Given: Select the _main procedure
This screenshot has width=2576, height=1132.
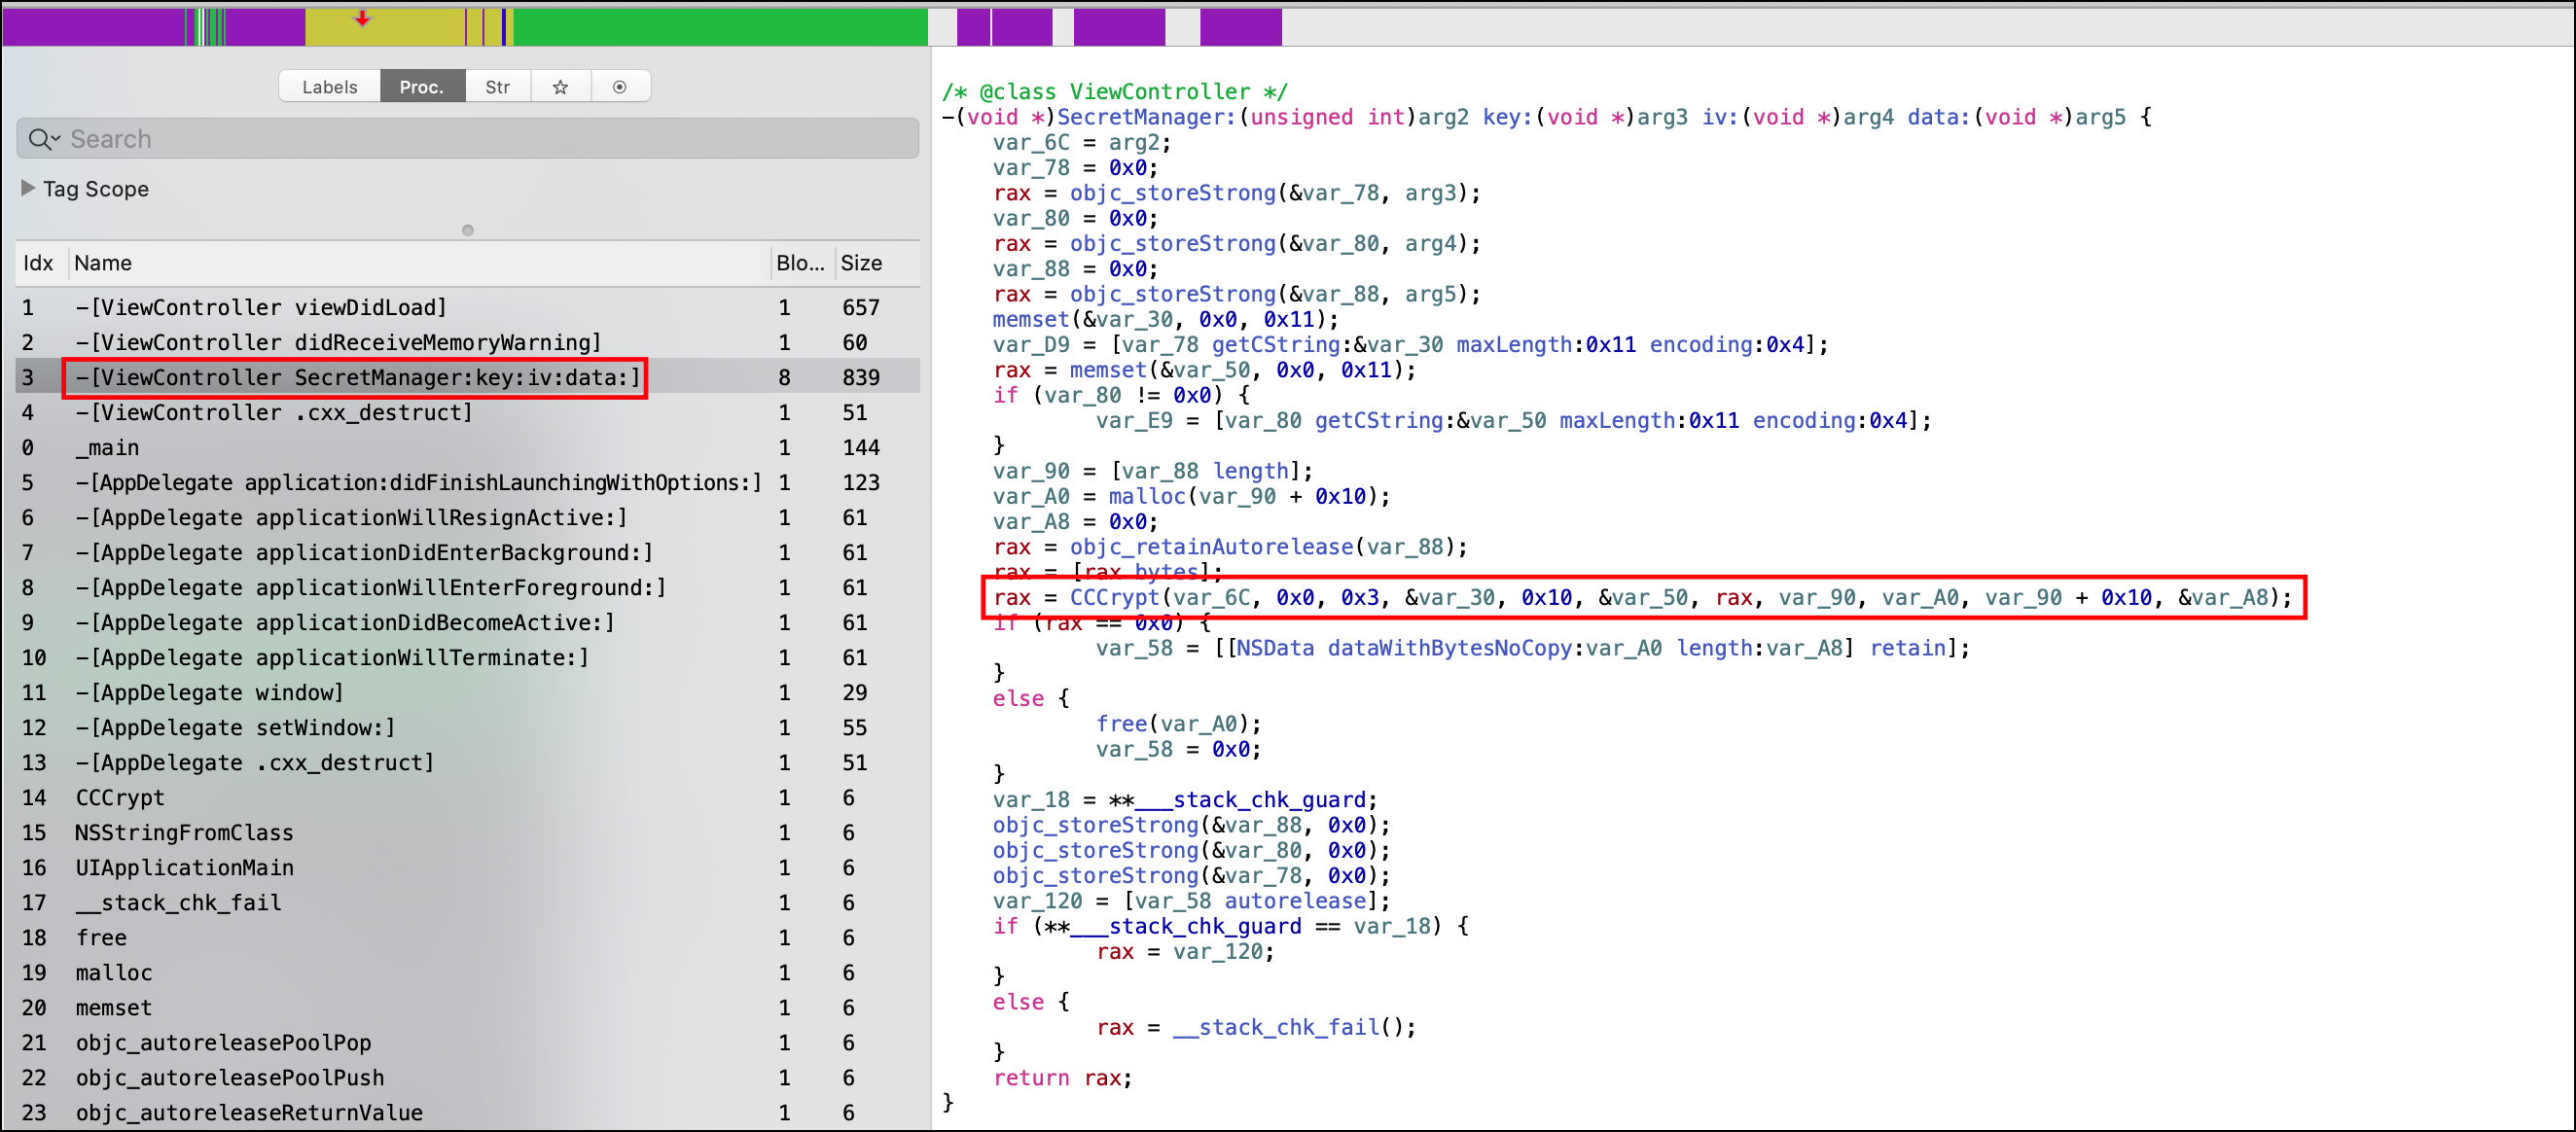Looking at the screenshot, I should [x=108, y=447].
